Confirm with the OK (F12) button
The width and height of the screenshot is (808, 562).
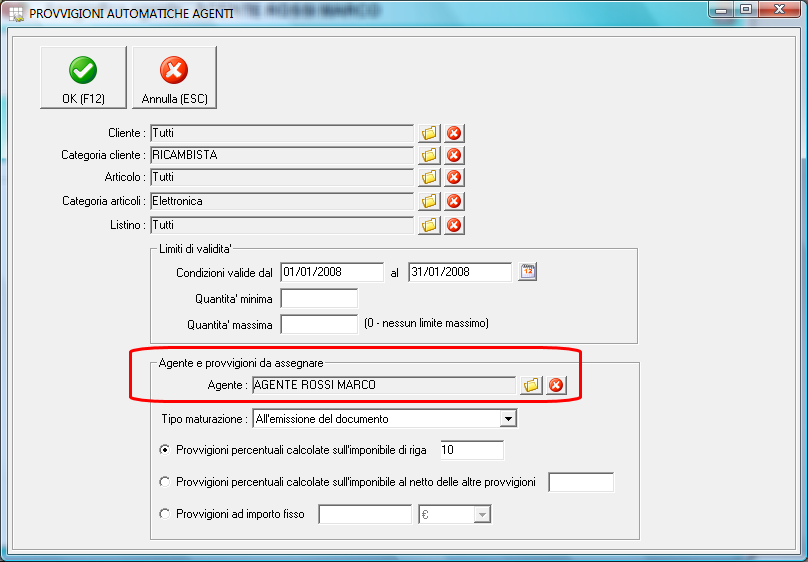pos(83,78)
